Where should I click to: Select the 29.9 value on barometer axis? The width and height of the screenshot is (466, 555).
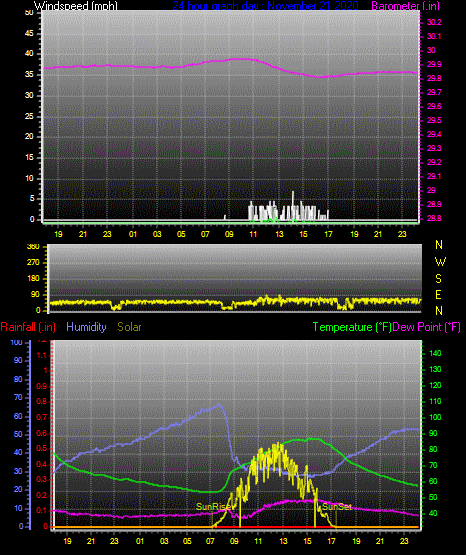[434, 64]
